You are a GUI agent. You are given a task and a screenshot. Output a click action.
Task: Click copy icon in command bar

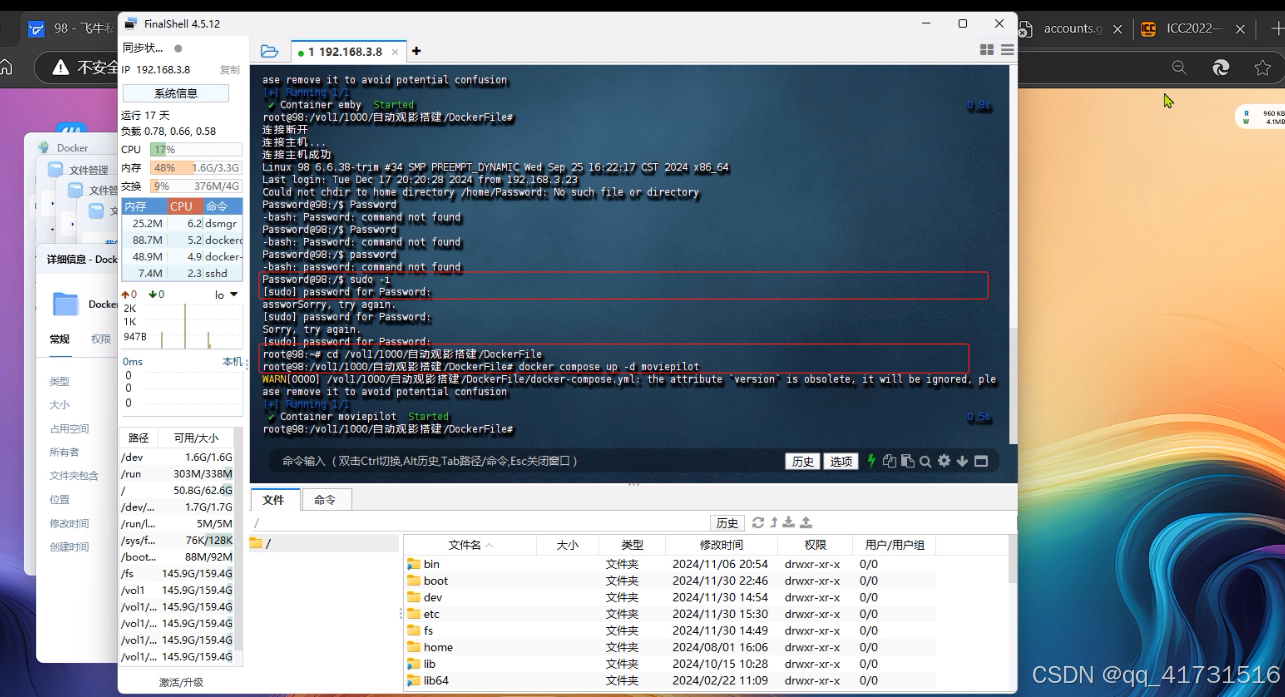coord(889,461)
